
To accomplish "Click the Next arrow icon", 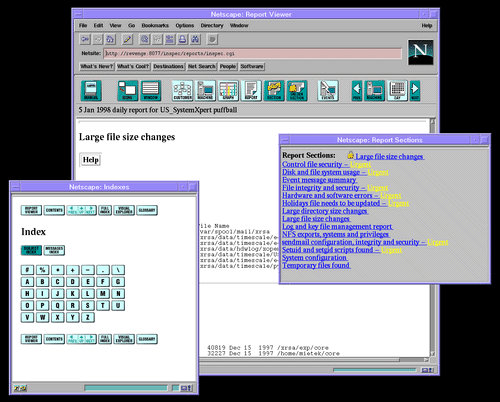I will coord(415,90).
